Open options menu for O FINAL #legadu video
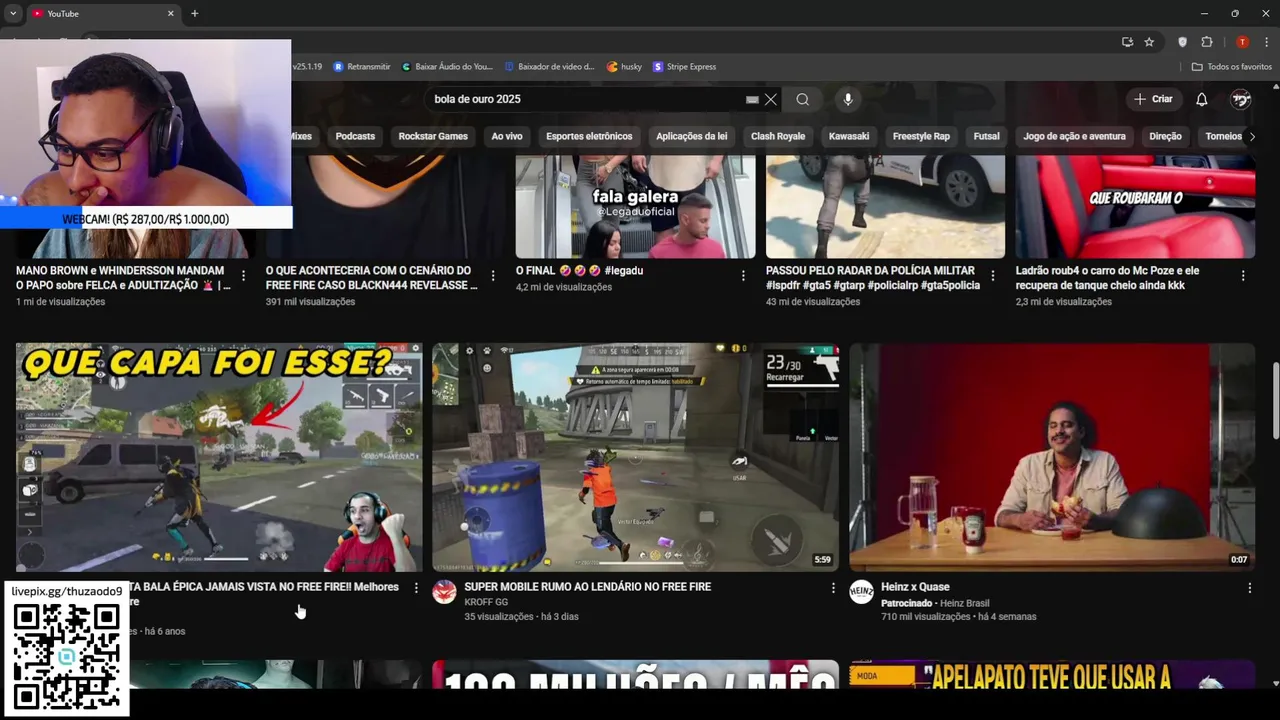This screenshot has height=720, width=1280. pos(743,275)
